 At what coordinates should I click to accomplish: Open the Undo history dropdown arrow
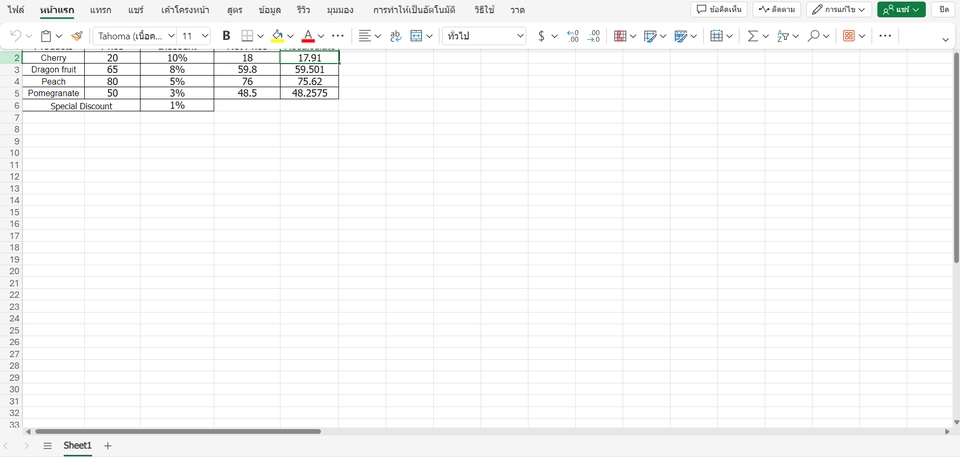tap(29, 37)
